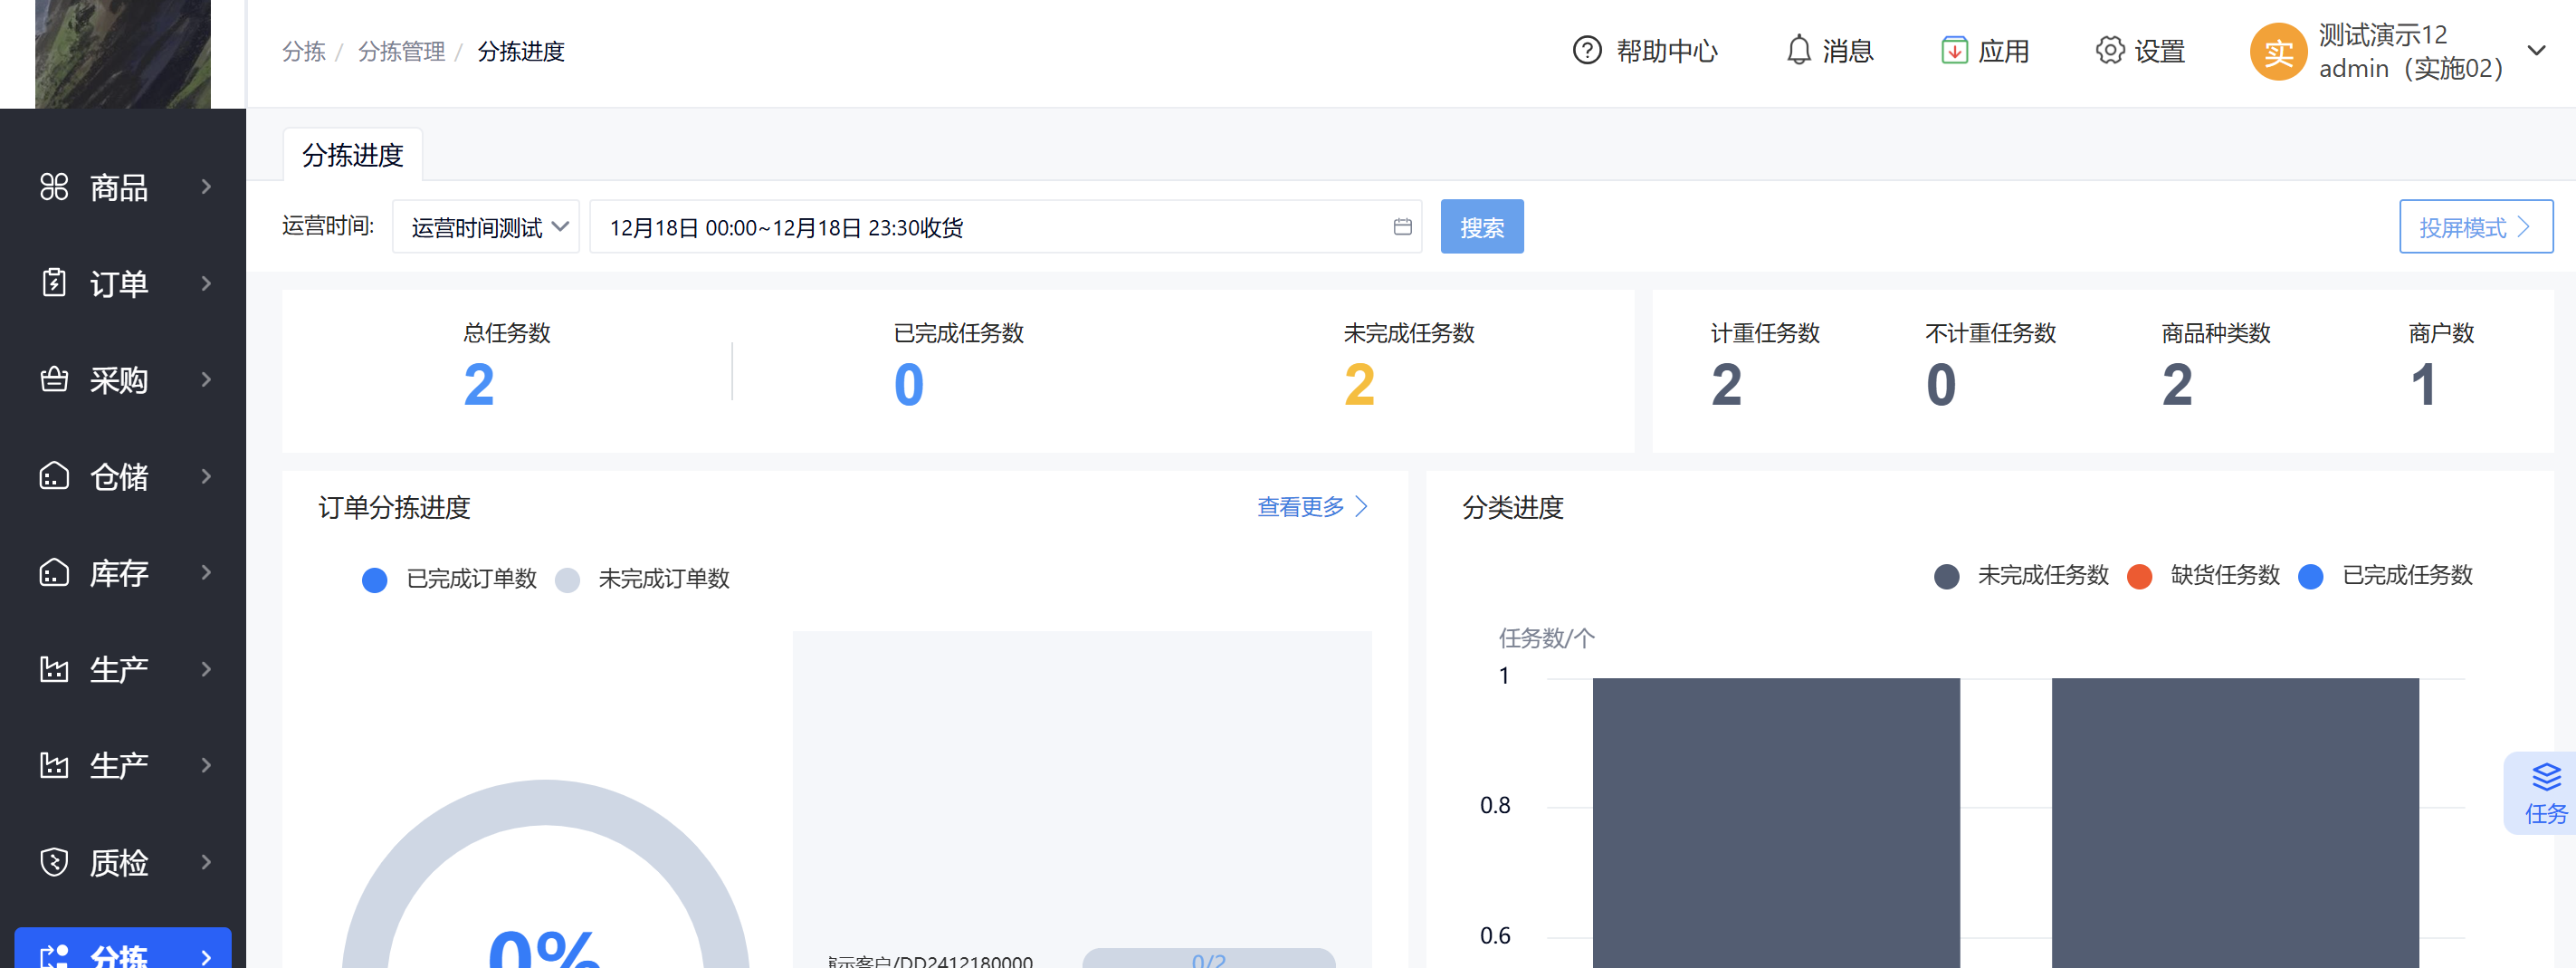Select the 分拣进度 tab
The image size is (2576, 968).
tap(352, 155)
